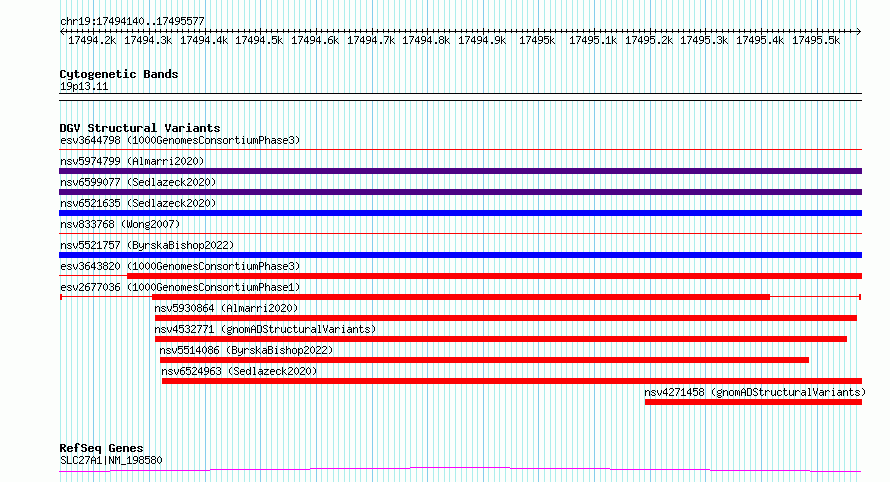
Task: Open variant nsv5930864 (Almarri2020) label
Action: 226,308
